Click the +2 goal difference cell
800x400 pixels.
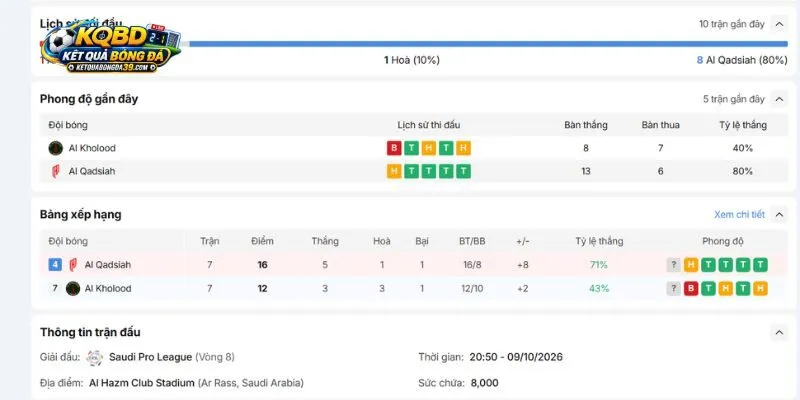[523, 288]
